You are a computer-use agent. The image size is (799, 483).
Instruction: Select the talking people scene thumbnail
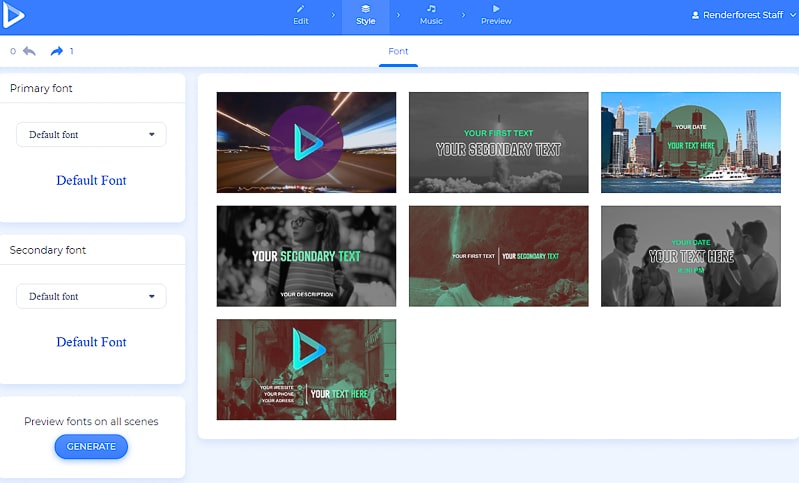[x=690, y=256]
